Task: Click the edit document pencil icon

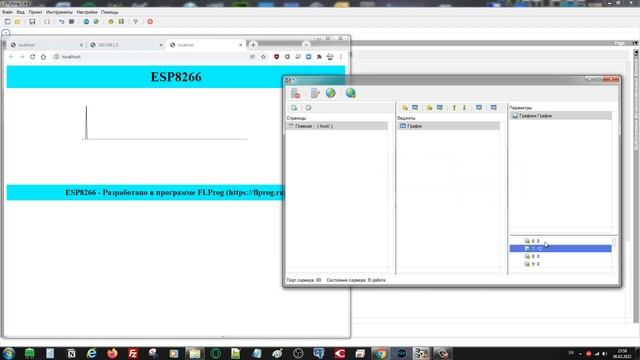Action: 315,93
